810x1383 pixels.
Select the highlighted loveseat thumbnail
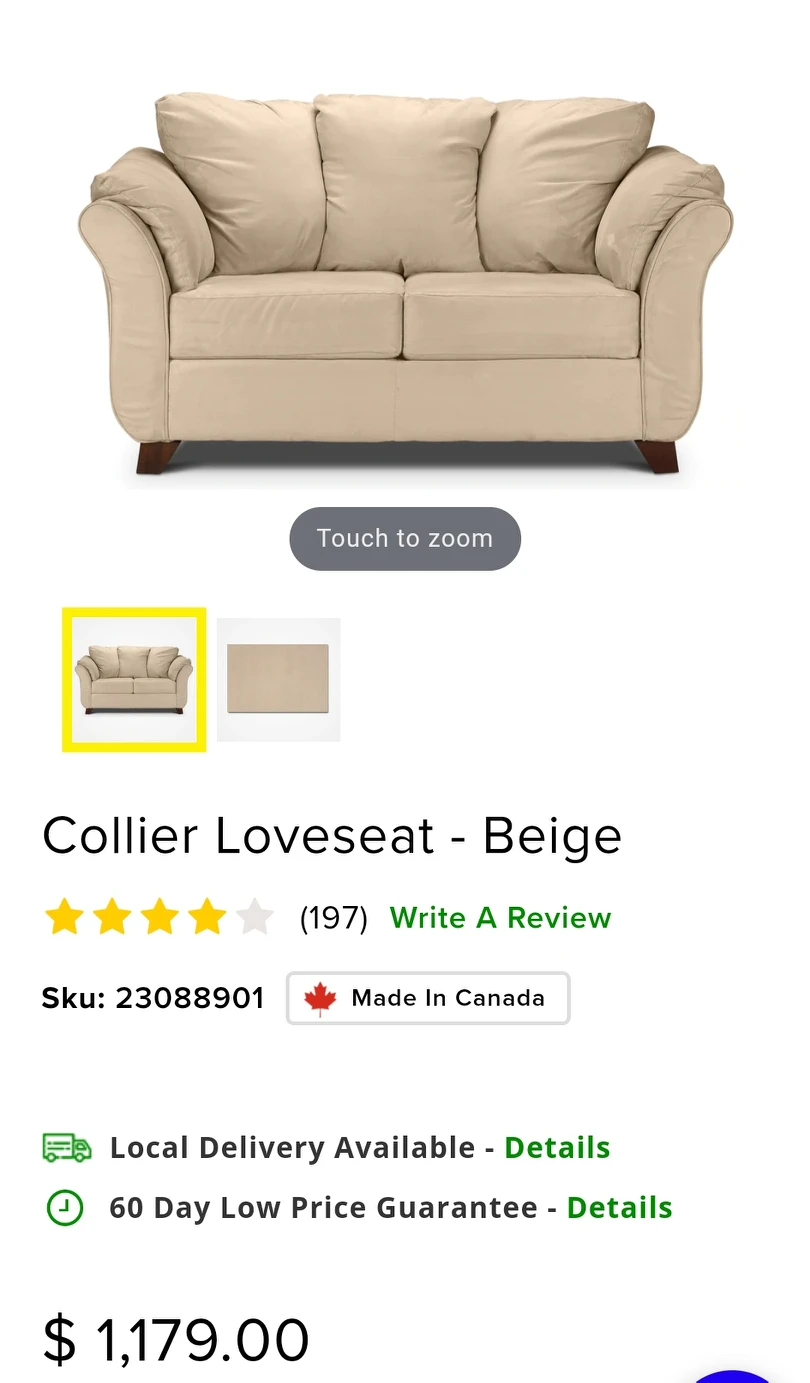(134, 679)
